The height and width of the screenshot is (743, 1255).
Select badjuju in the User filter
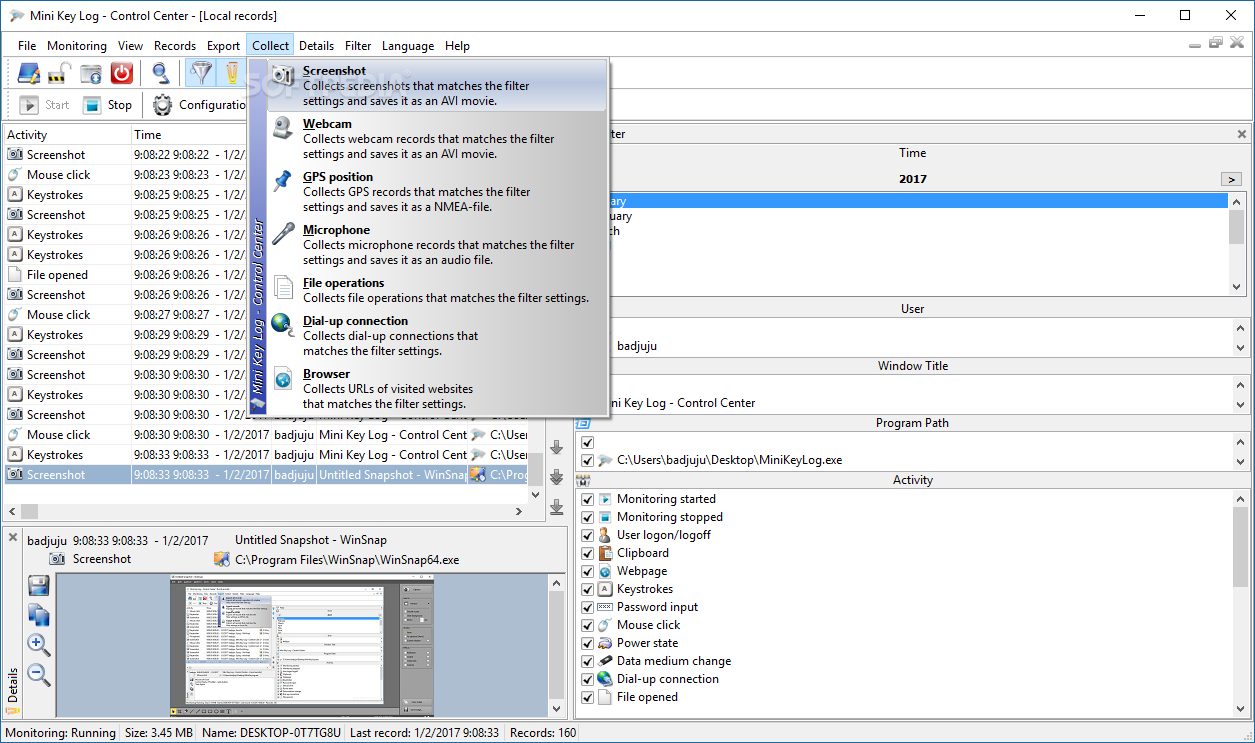point(637,346)
